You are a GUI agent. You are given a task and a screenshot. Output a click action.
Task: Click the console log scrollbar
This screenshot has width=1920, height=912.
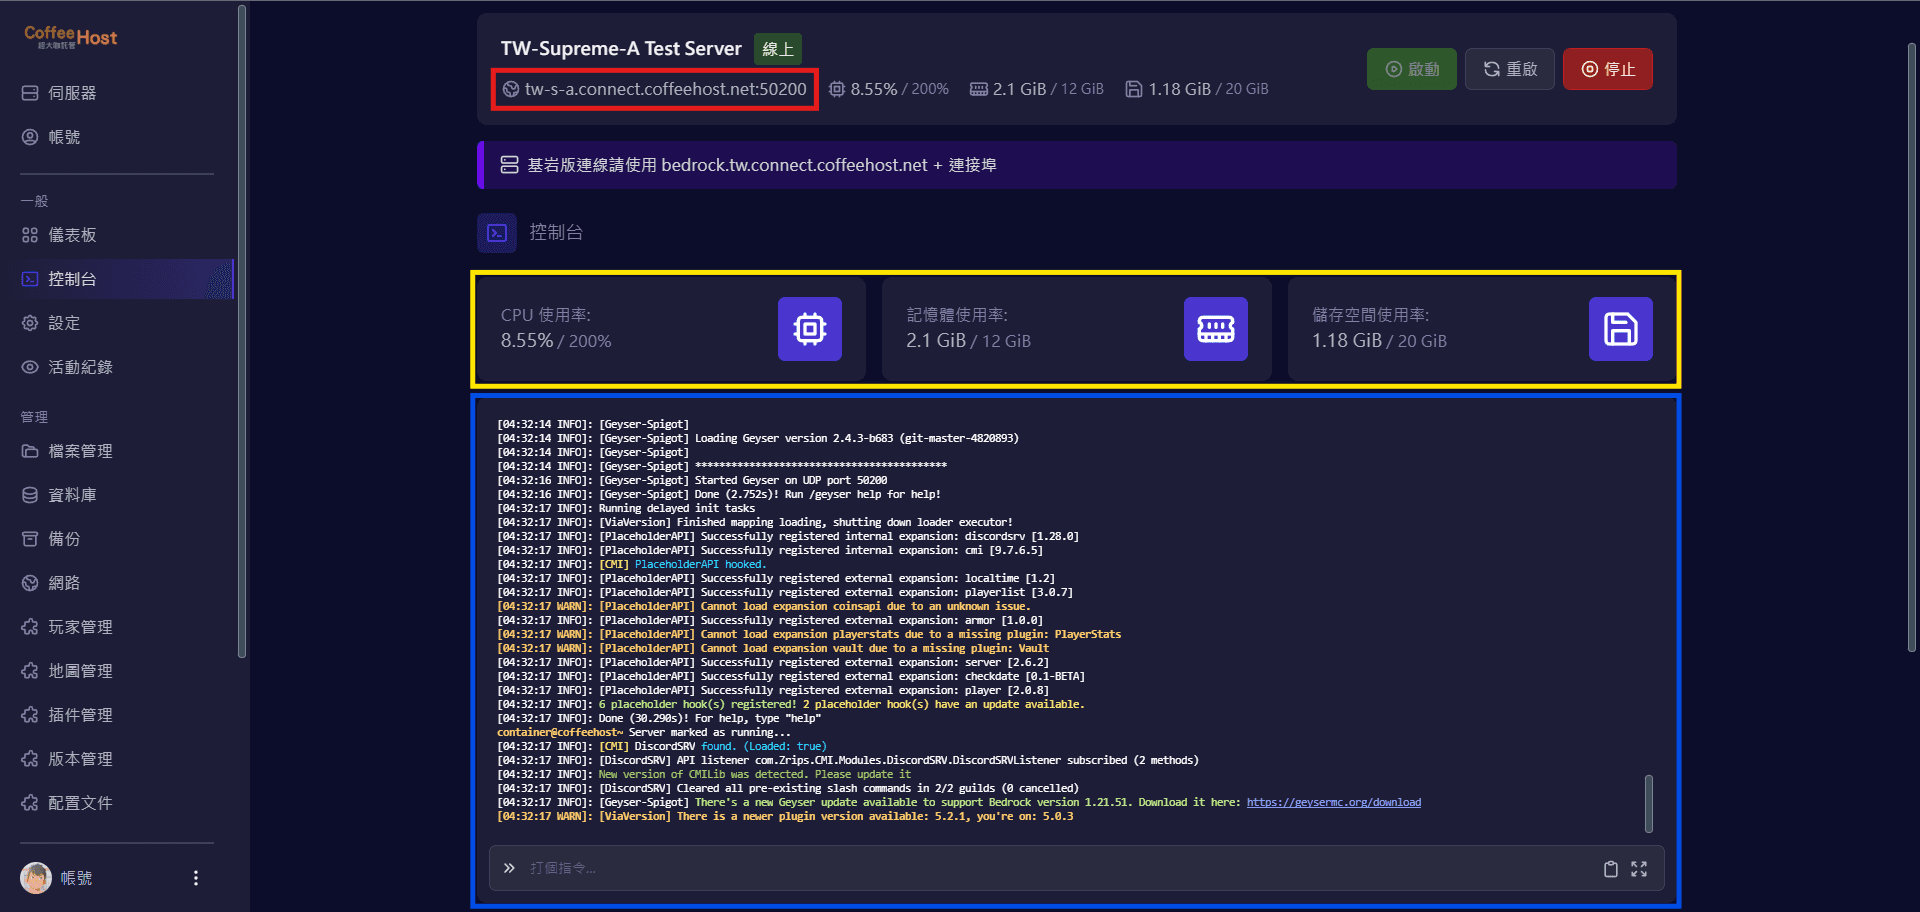pyautogui.click(x=1649, y=803)
